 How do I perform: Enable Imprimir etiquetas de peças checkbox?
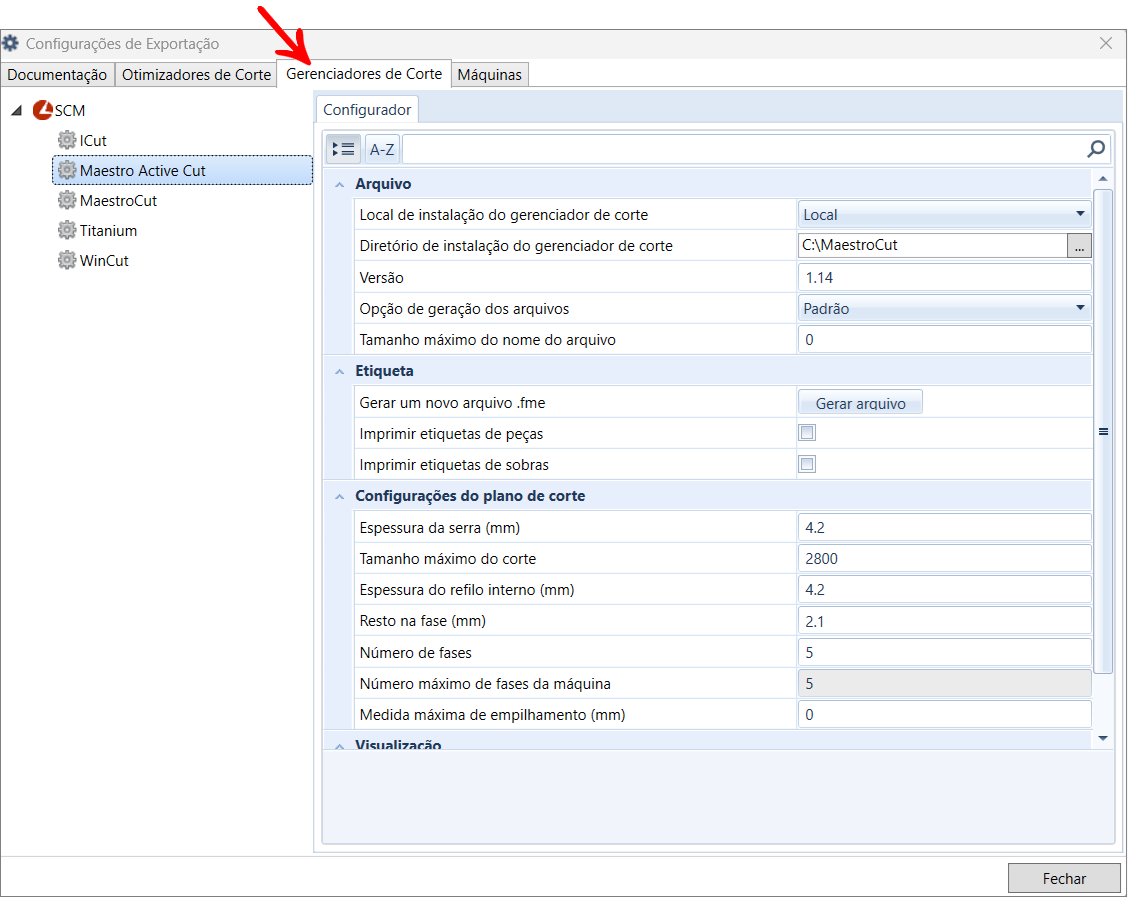[807, 433]
